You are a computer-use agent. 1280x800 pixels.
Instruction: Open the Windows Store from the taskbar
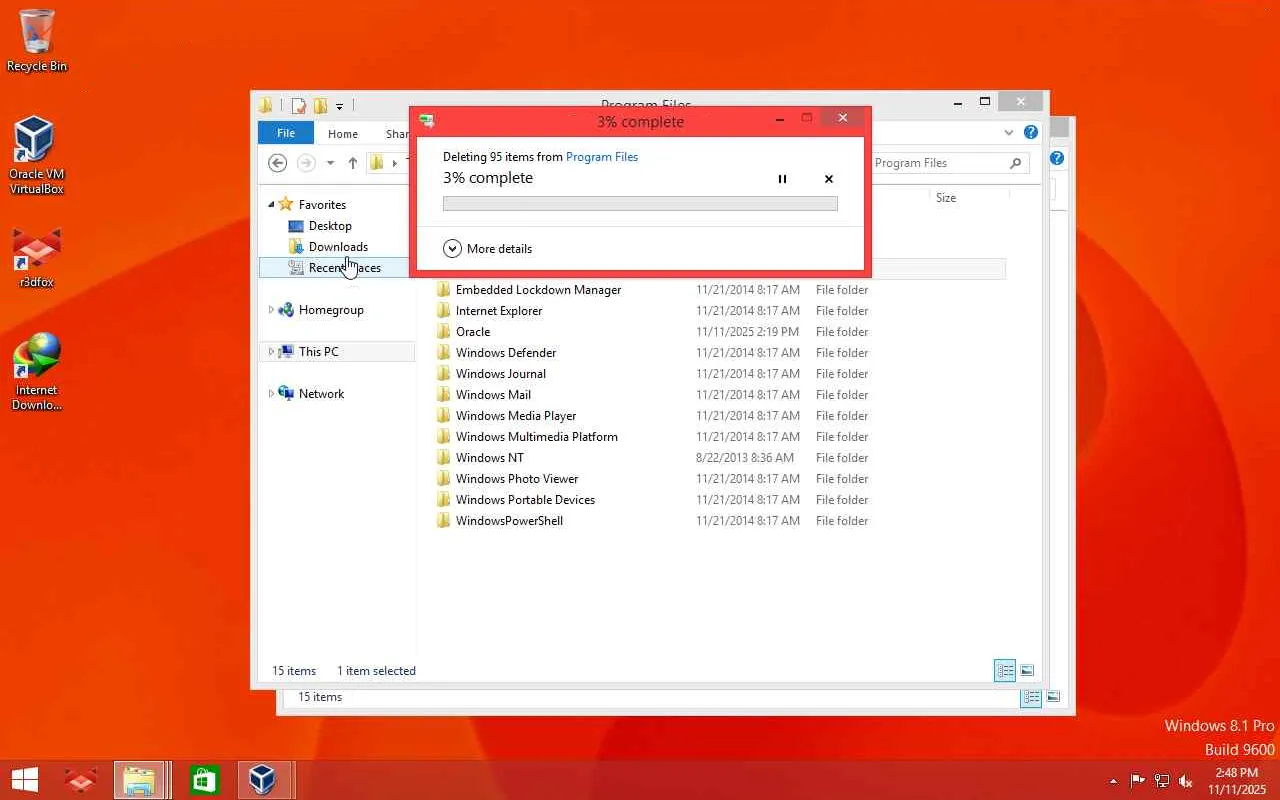(204, 780)
